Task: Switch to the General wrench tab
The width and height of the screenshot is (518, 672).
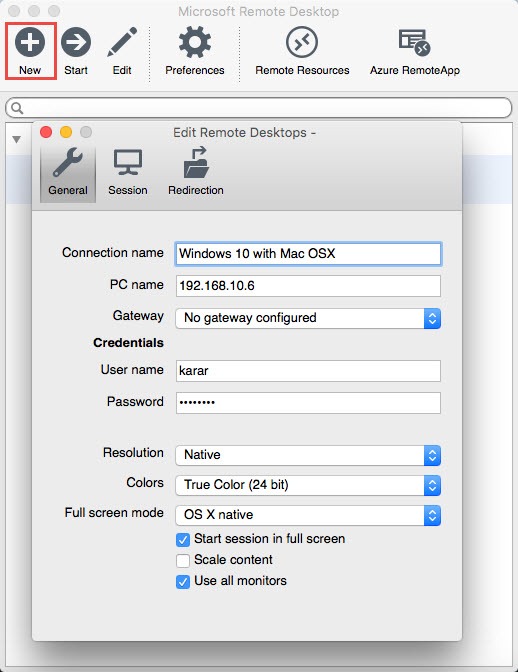Action: click(x=68, y=172)
